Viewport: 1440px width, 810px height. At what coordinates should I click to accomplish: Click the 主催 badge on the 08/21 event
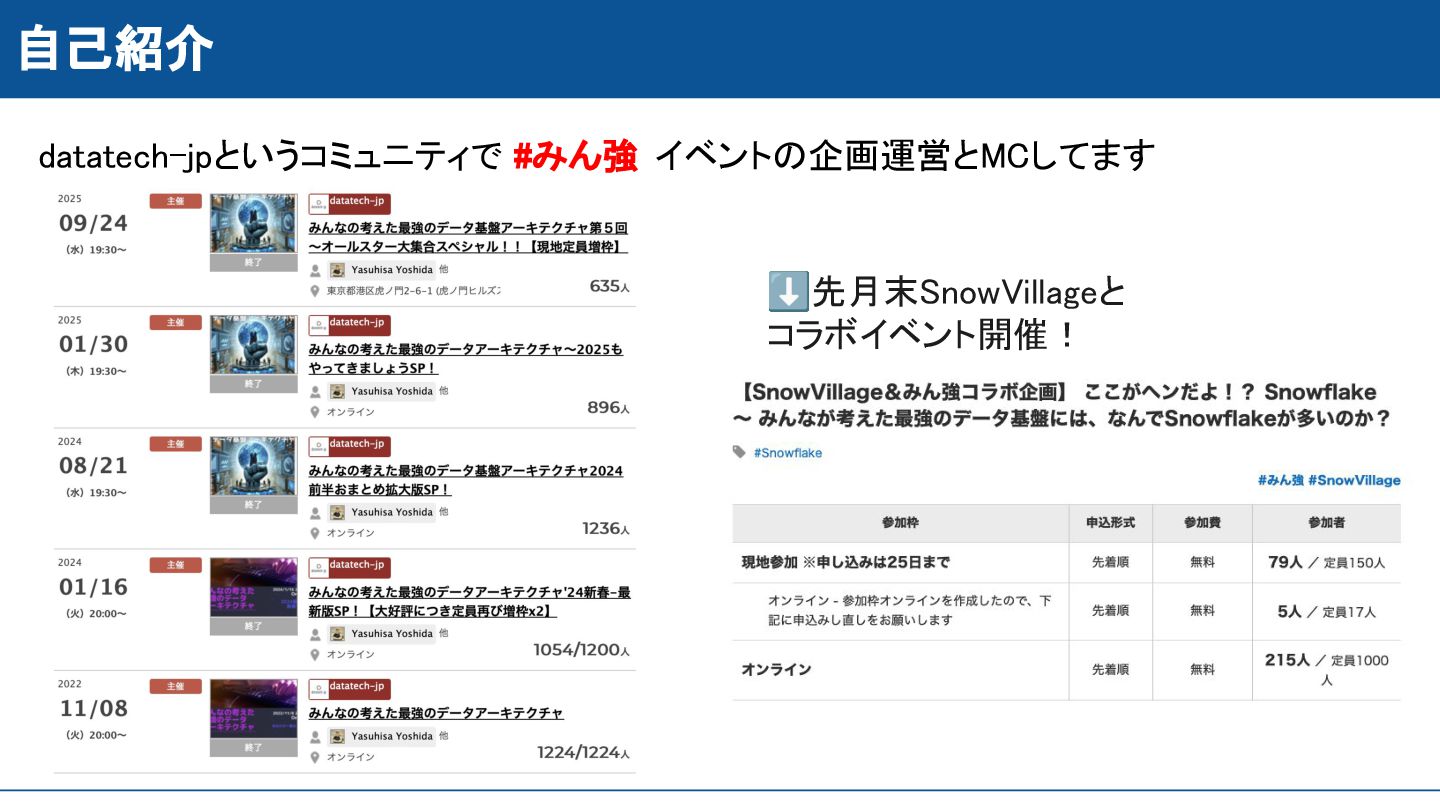pos(175,444)
